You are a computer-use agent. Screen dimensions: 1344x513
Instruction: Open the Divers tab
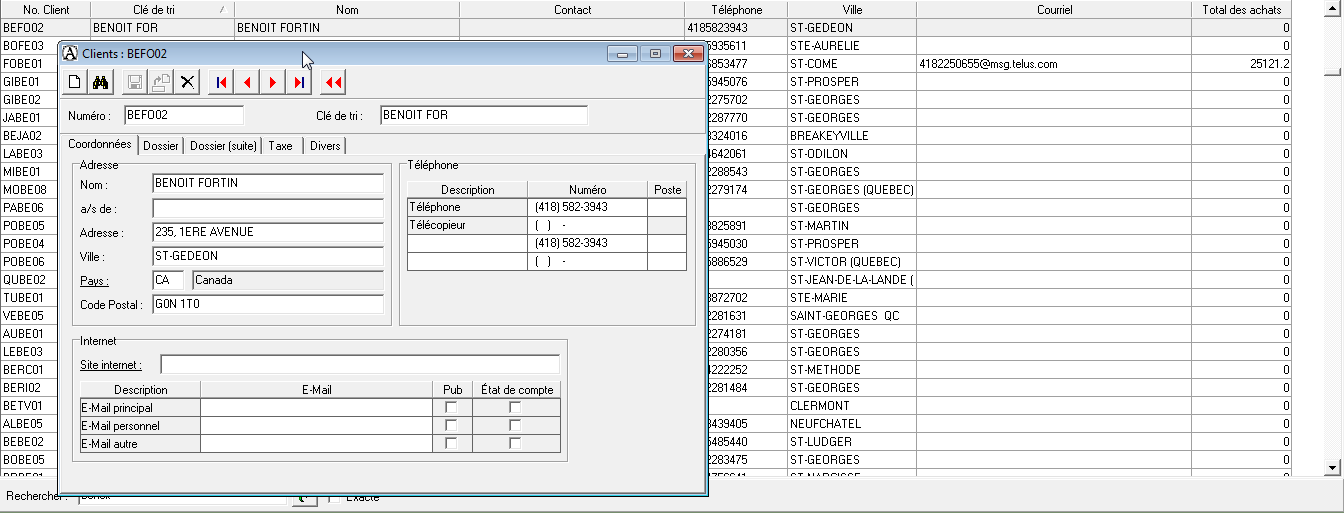coord(325,146)
